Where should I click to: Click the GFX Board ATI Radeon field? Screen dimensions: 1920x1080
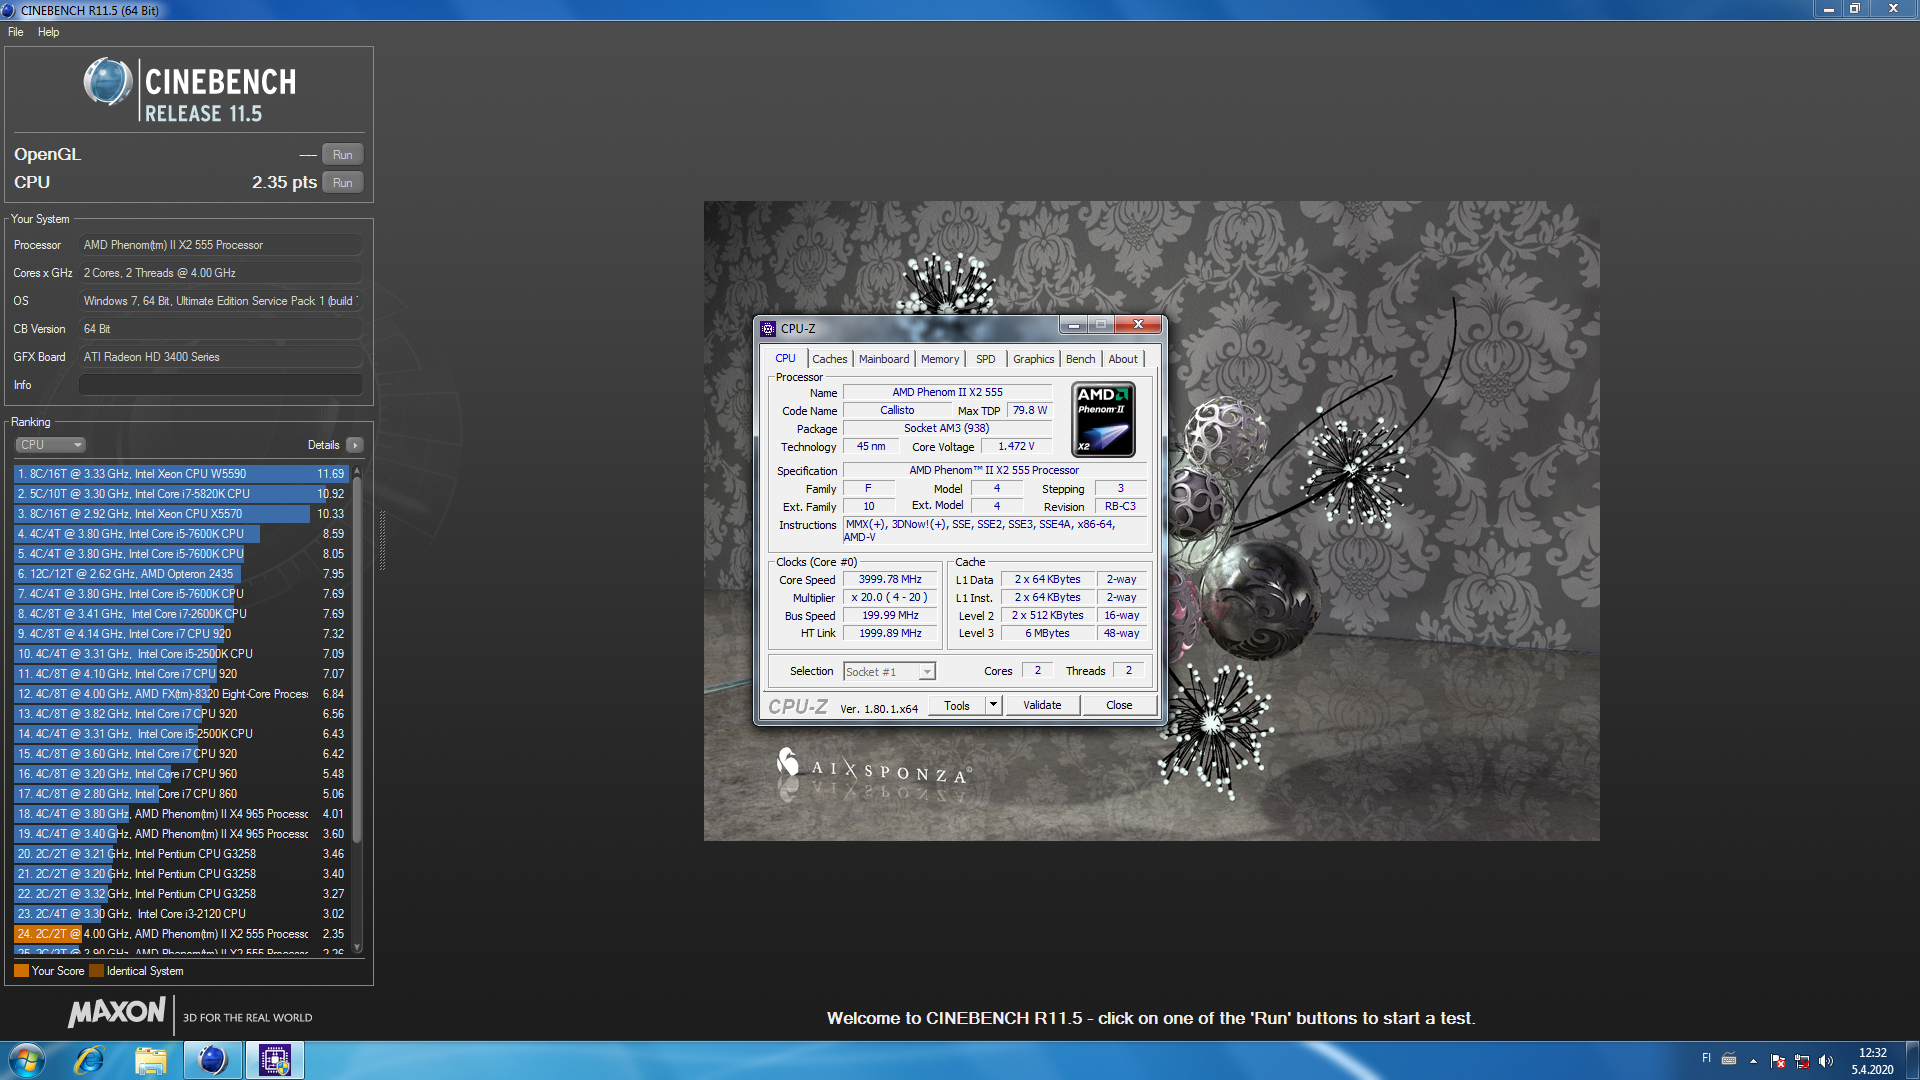(x=221, y=357)
